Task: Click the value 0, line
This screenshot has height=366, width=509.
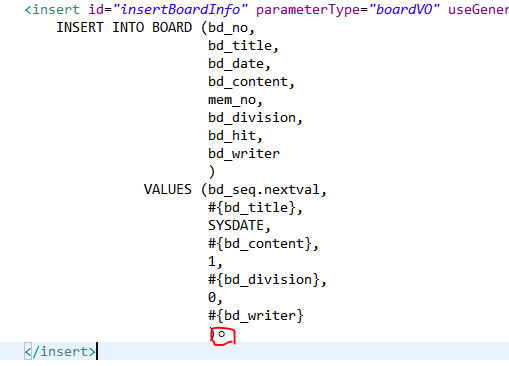Action: (x=215, y=297)
